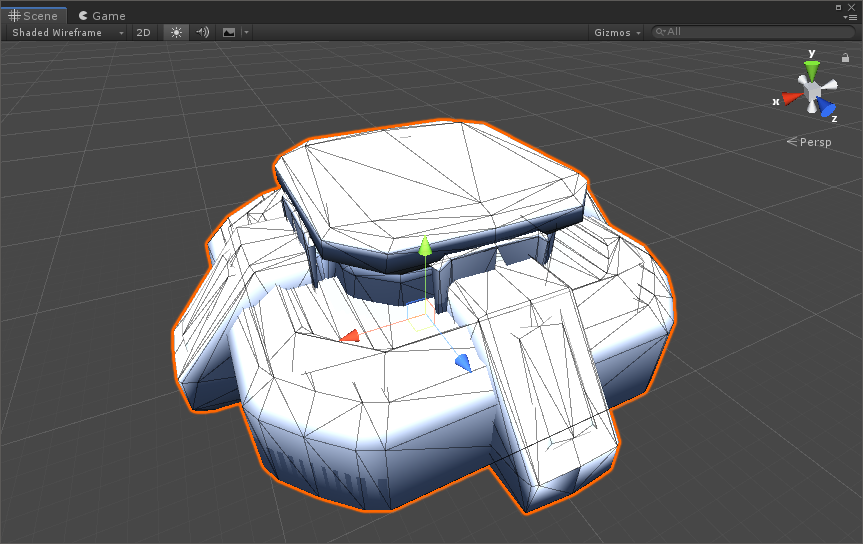This screenshot has width=863, height=544.
Task: Toggle the 2D view mode button
Action: 144,32
